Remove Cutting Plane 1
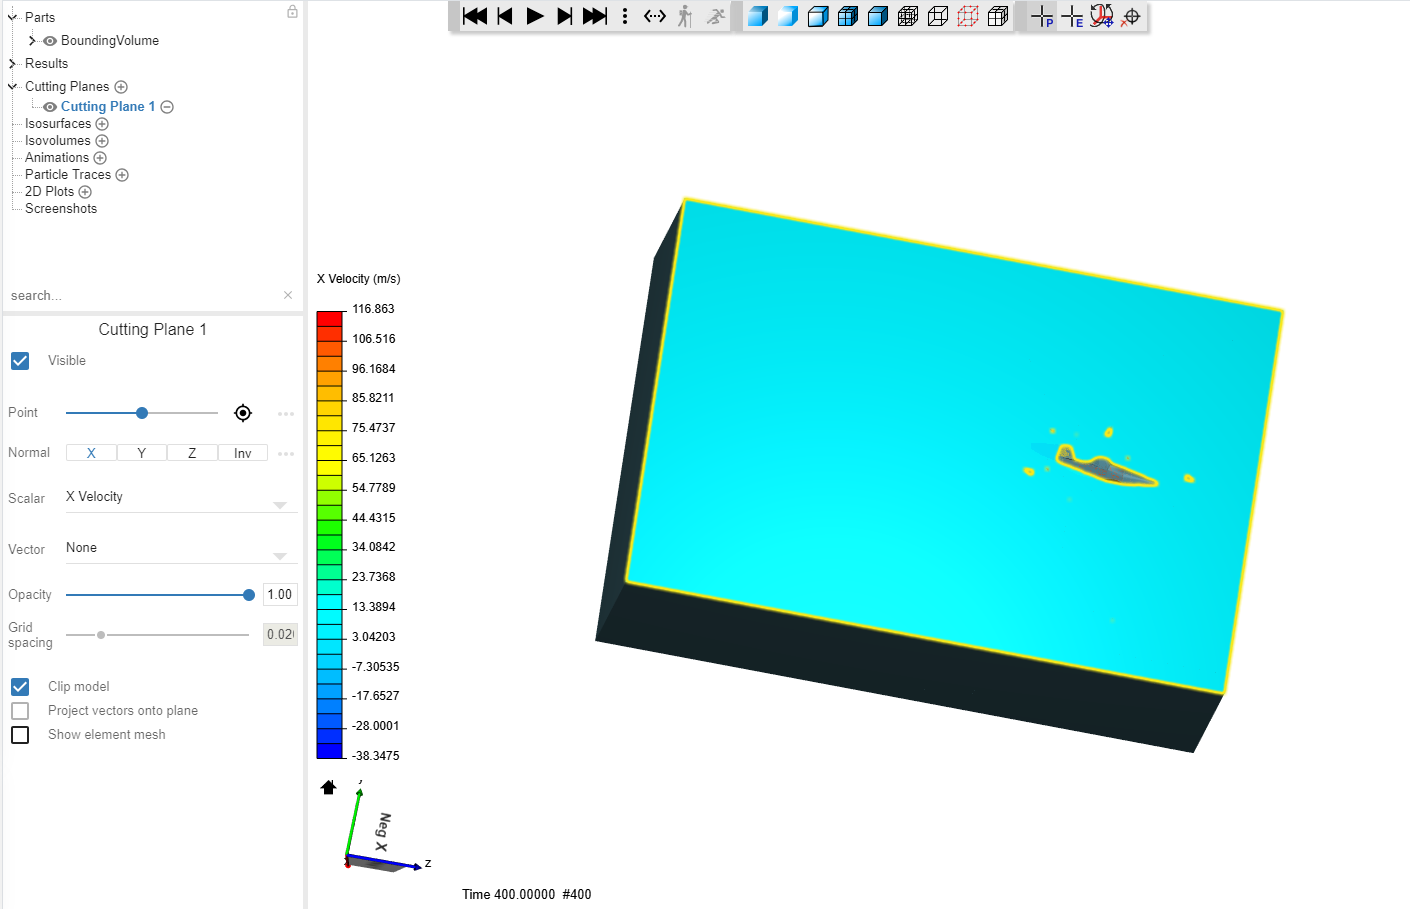This screenshot has height=909, width=1410. [x=167, y=107]
